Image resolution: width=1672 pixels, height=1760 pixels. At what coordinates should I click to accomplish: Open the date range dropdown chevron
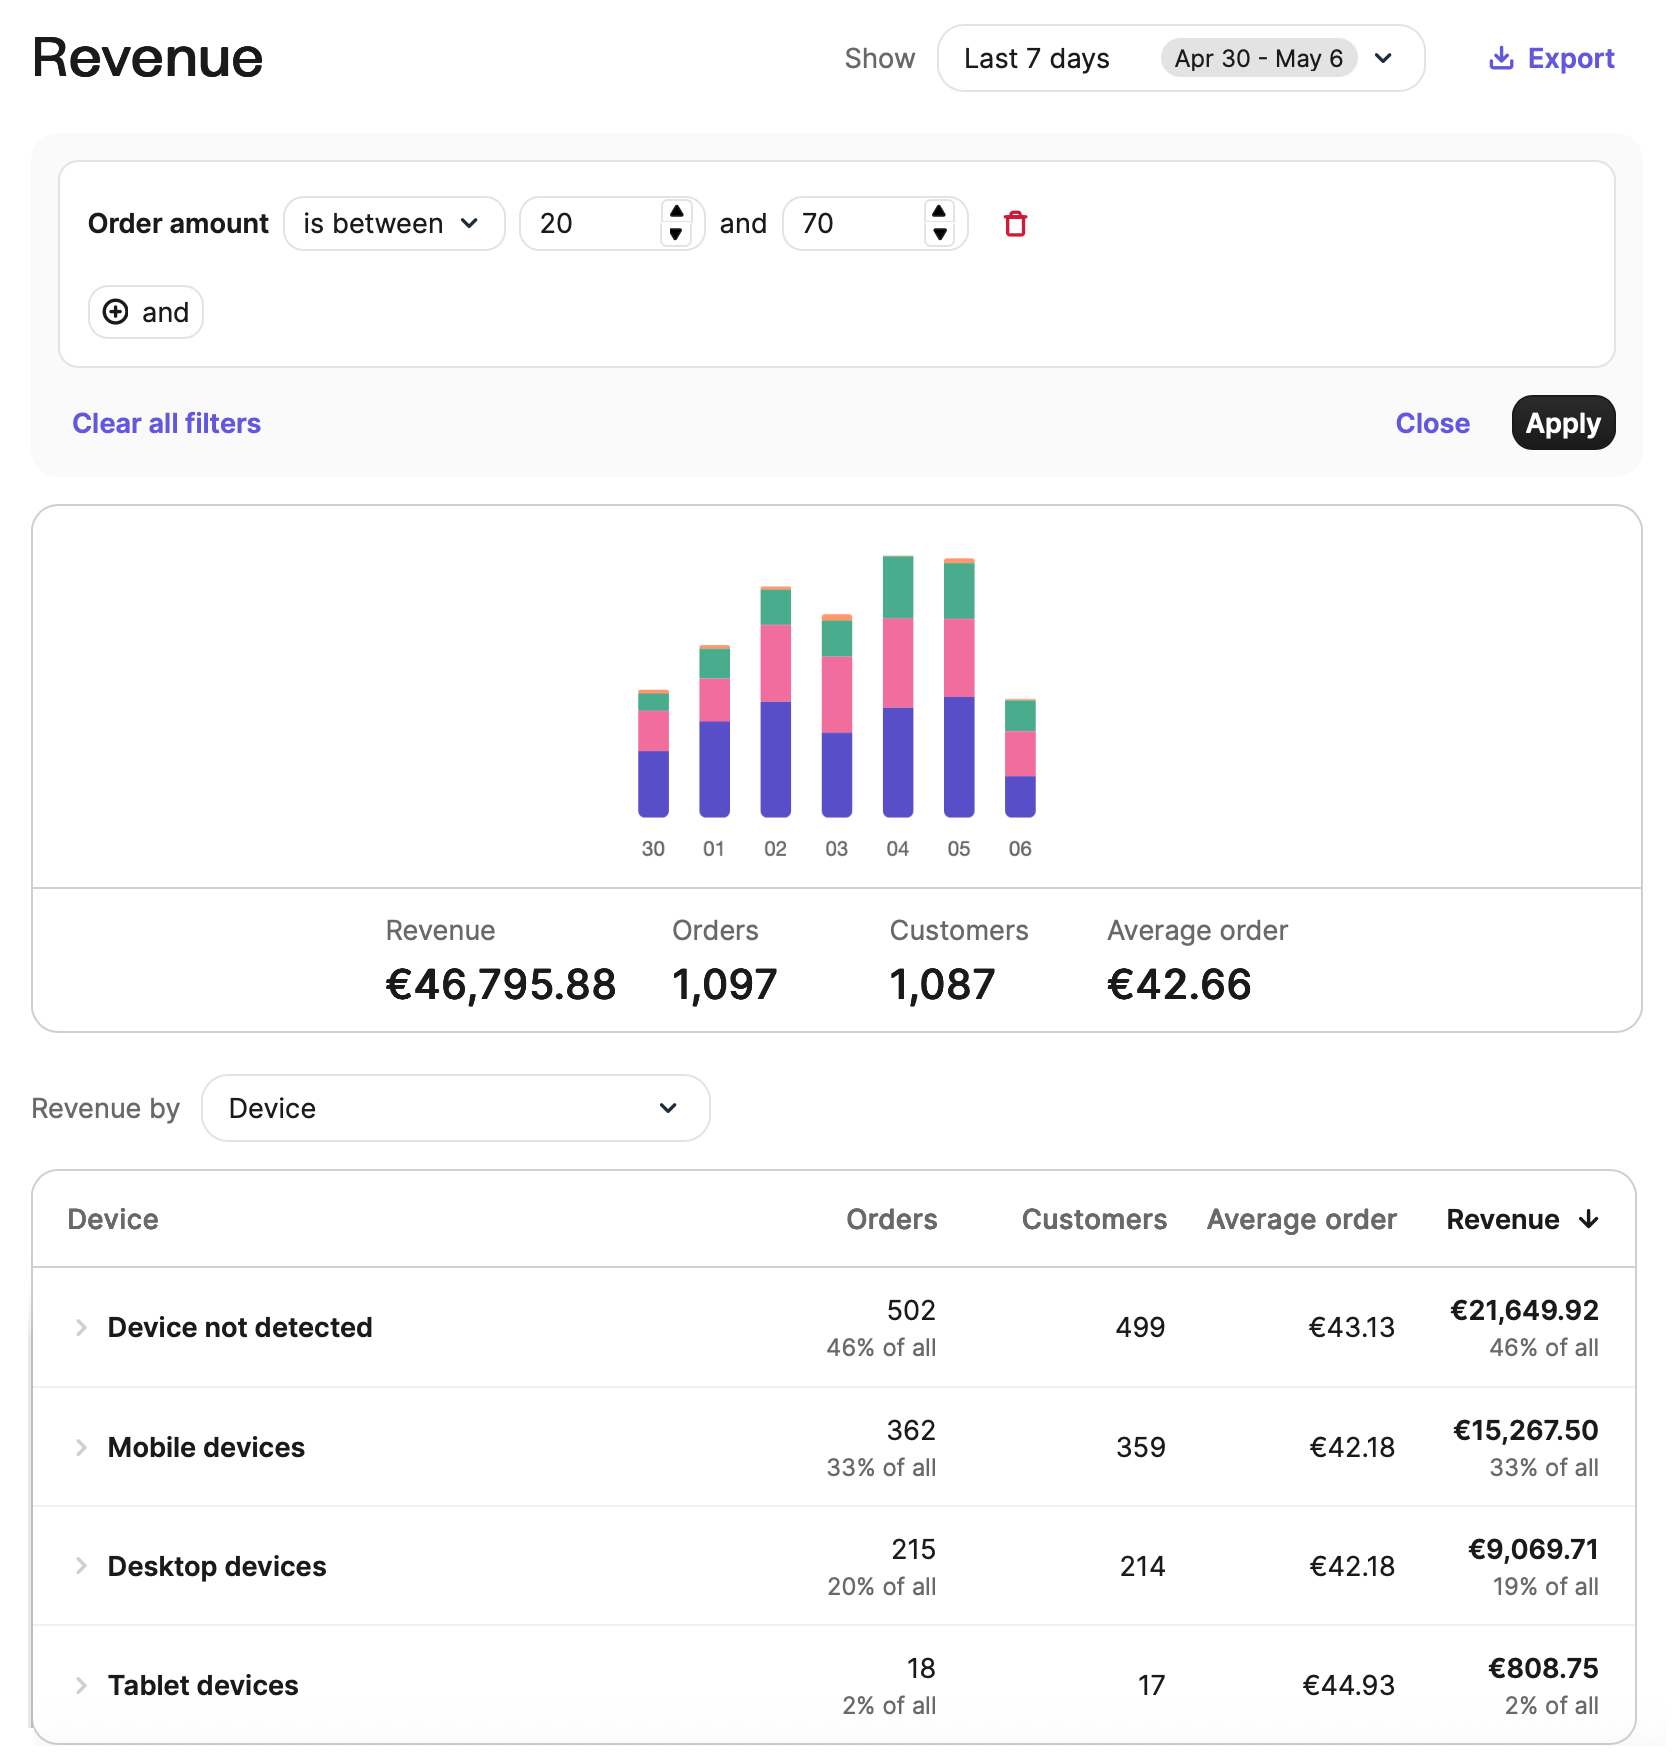[1384, 58]
